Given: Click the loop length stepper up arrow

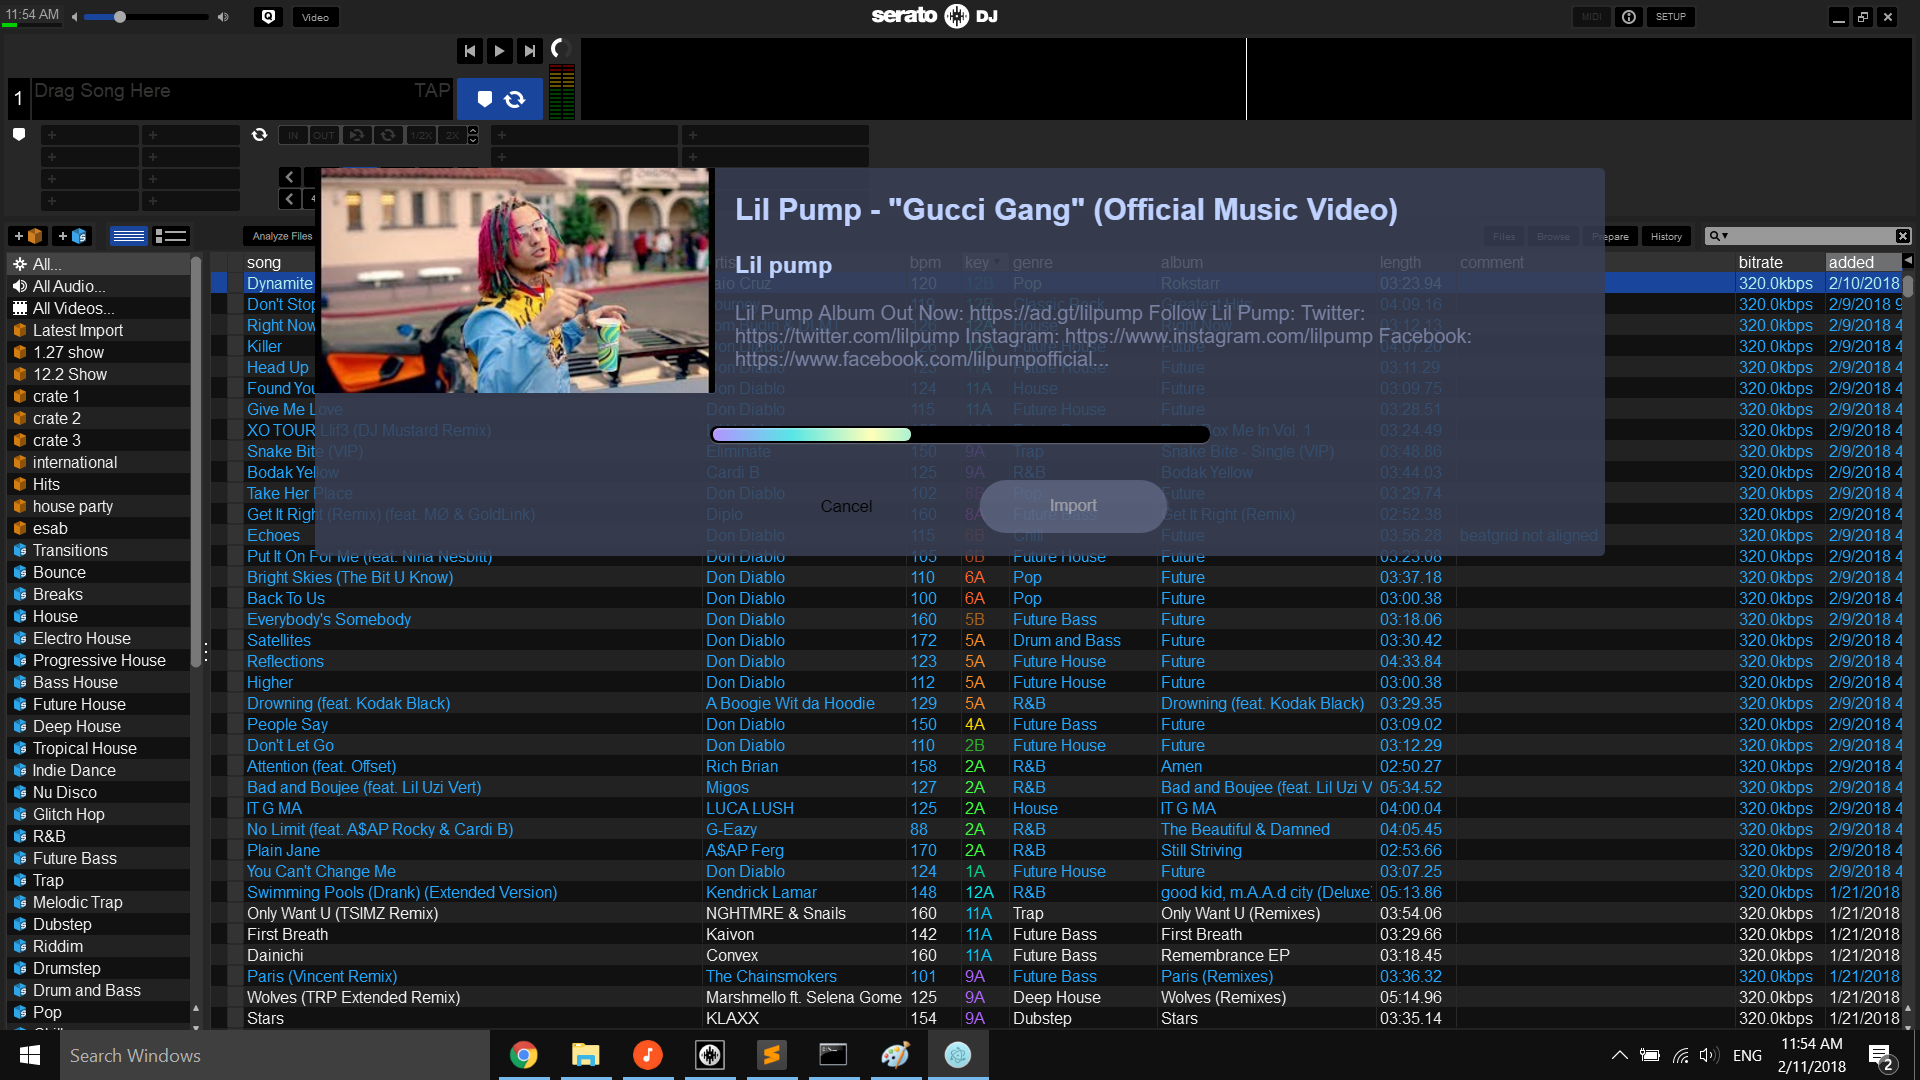Looking at the screenshot, I should [x=473, y=131].
